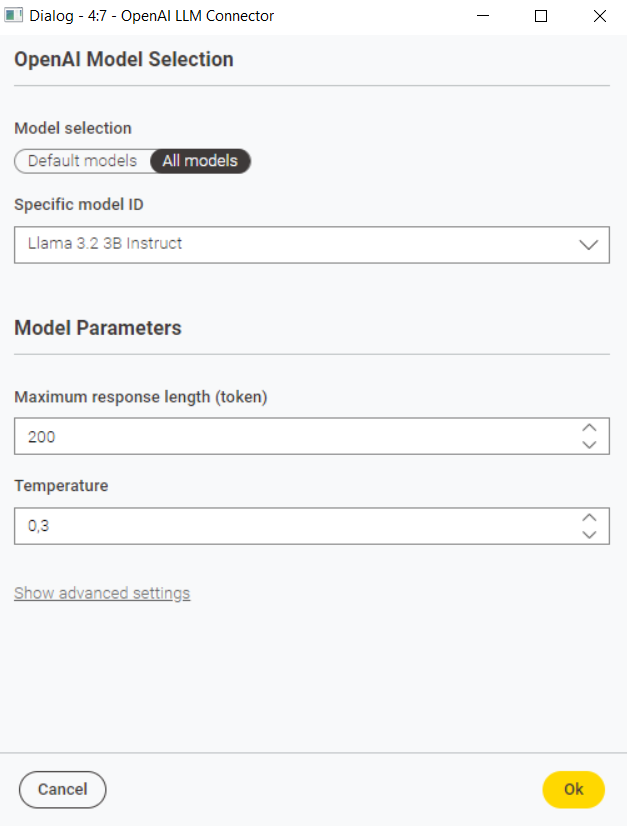Click the "Model Parameters" heading
627x826 pixels.
pyautogui.click(x=97, y=328)
